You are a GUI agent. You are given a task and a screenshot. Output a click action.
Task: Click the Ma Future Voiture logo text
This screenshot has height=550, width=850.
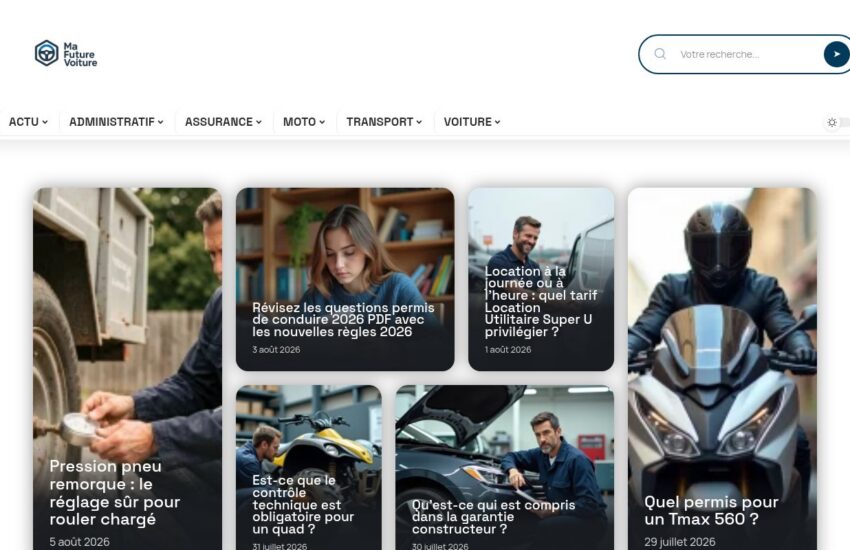(x=80, y=54)
